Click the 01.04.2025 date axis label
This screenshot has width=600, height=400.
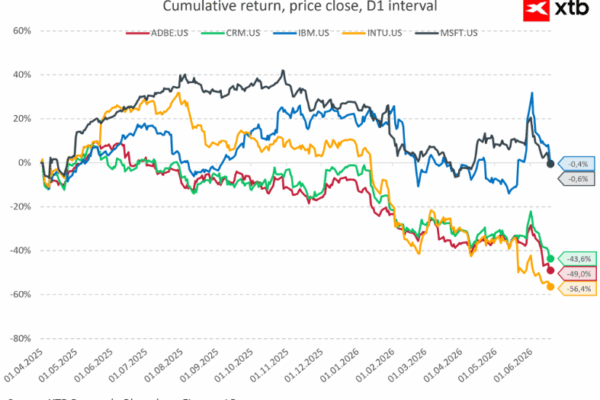[24, 365]
